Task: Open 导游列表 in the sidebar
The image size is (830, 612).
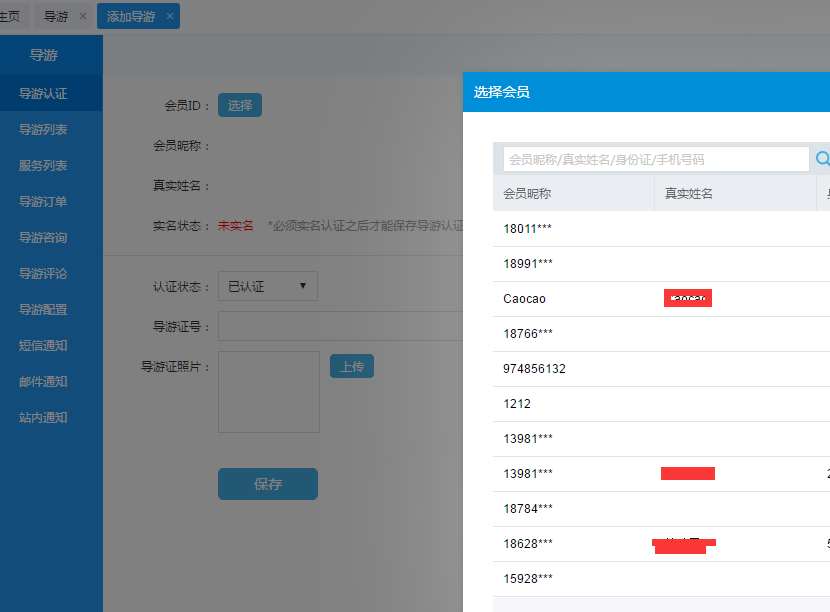Action: (43, 129)
